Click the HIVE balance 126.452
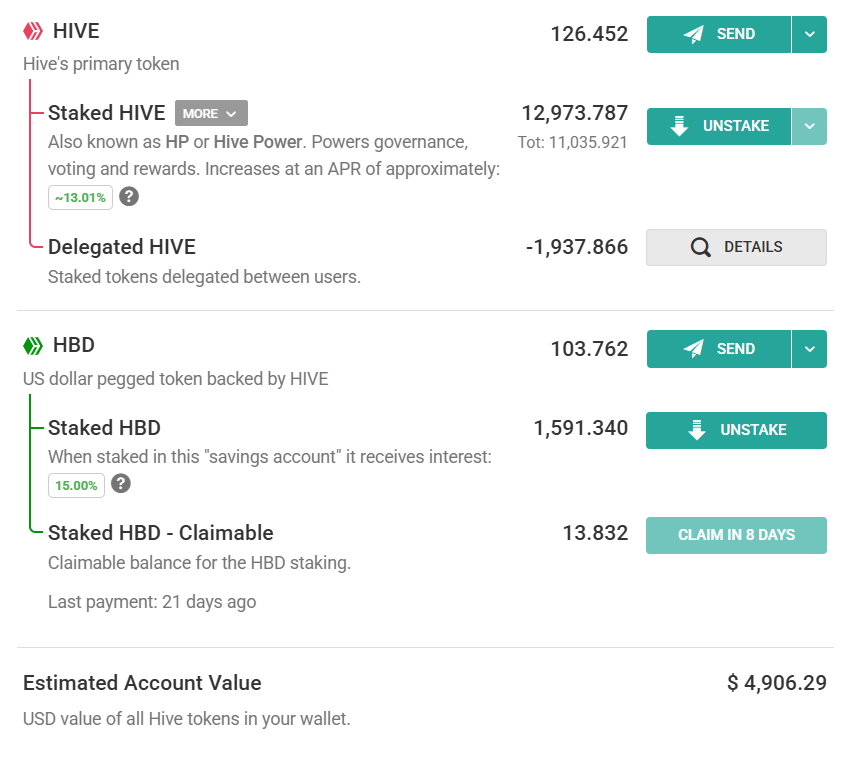The height and width of the screenshot is (757, 845). (x=589, y=34)
